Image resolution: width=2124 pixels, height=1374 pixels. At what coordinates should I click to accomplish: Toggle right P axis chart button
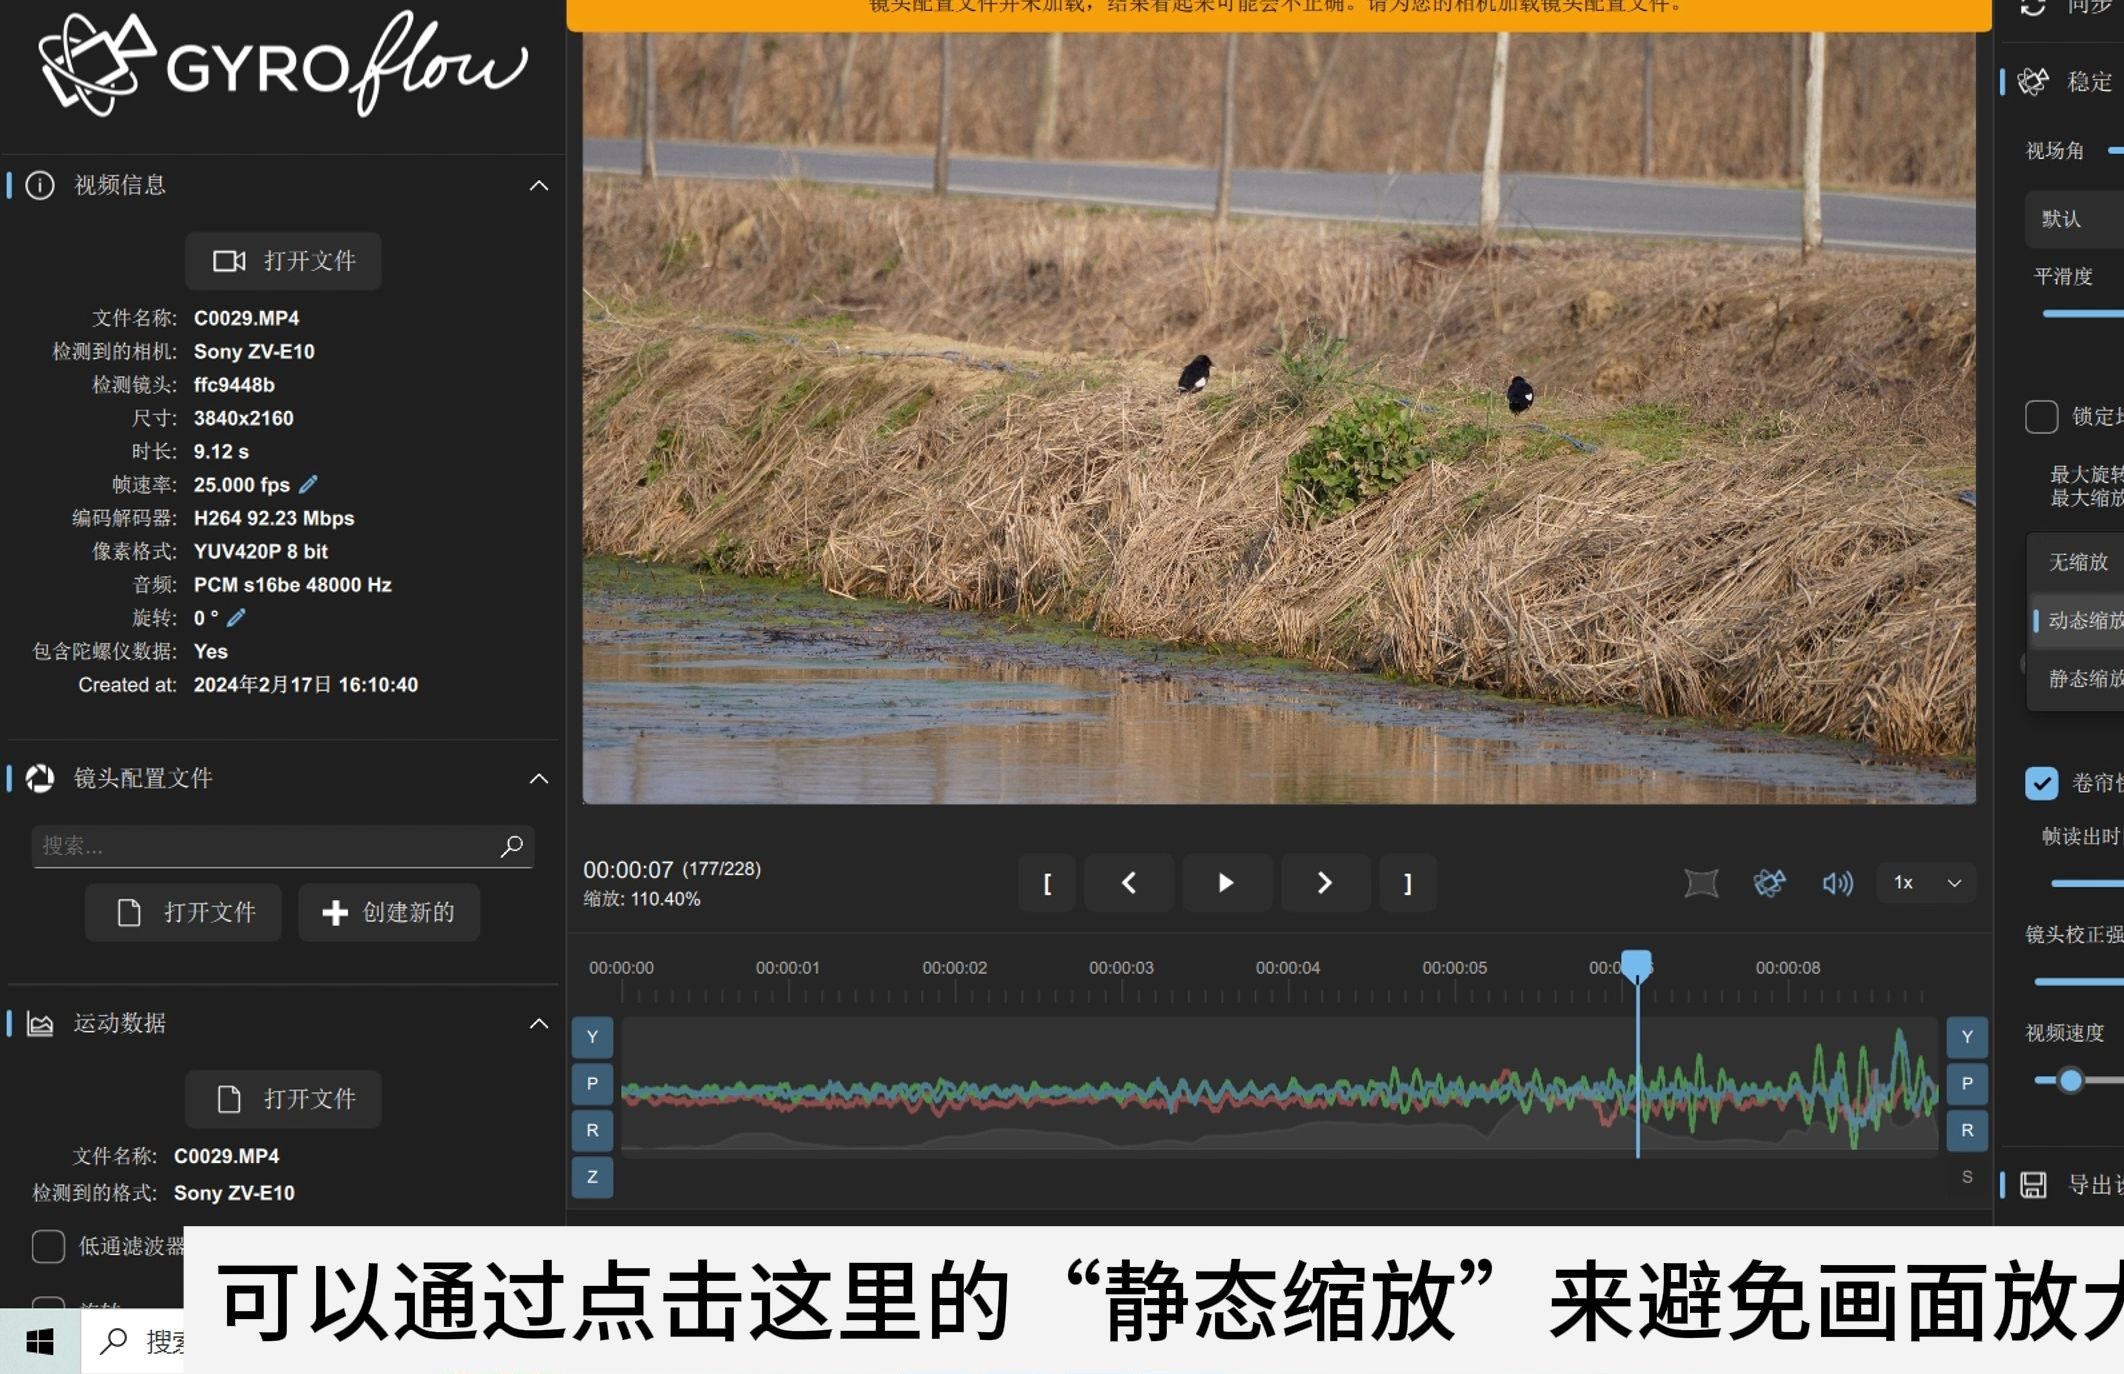(1967, 1083)
